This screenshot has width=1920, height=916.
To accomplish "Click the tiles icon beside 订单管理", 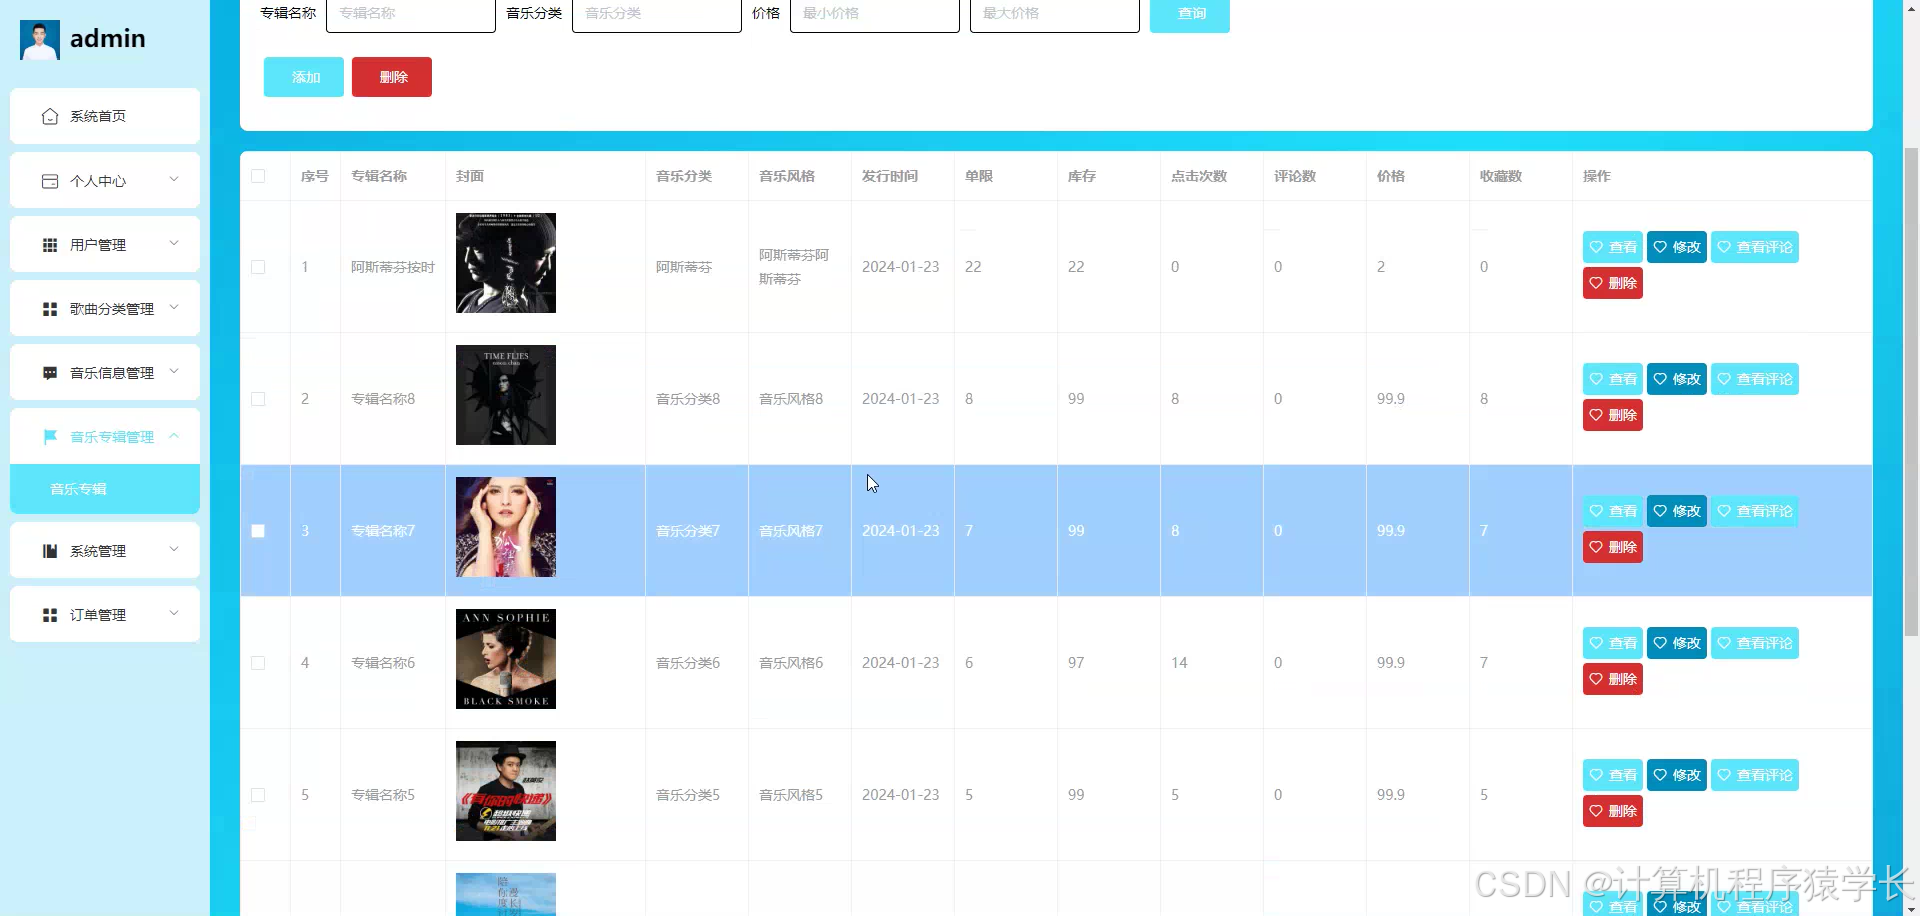I will coord(50,615).
